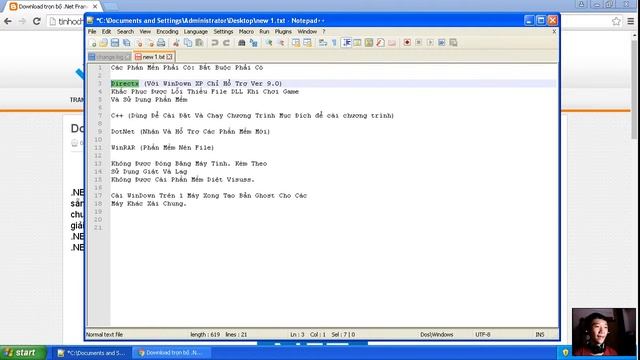Image resolution: width=640 pixels, height=360 pixels.
Task: Start macro recording with red Record icon
Action: [407, 43]
